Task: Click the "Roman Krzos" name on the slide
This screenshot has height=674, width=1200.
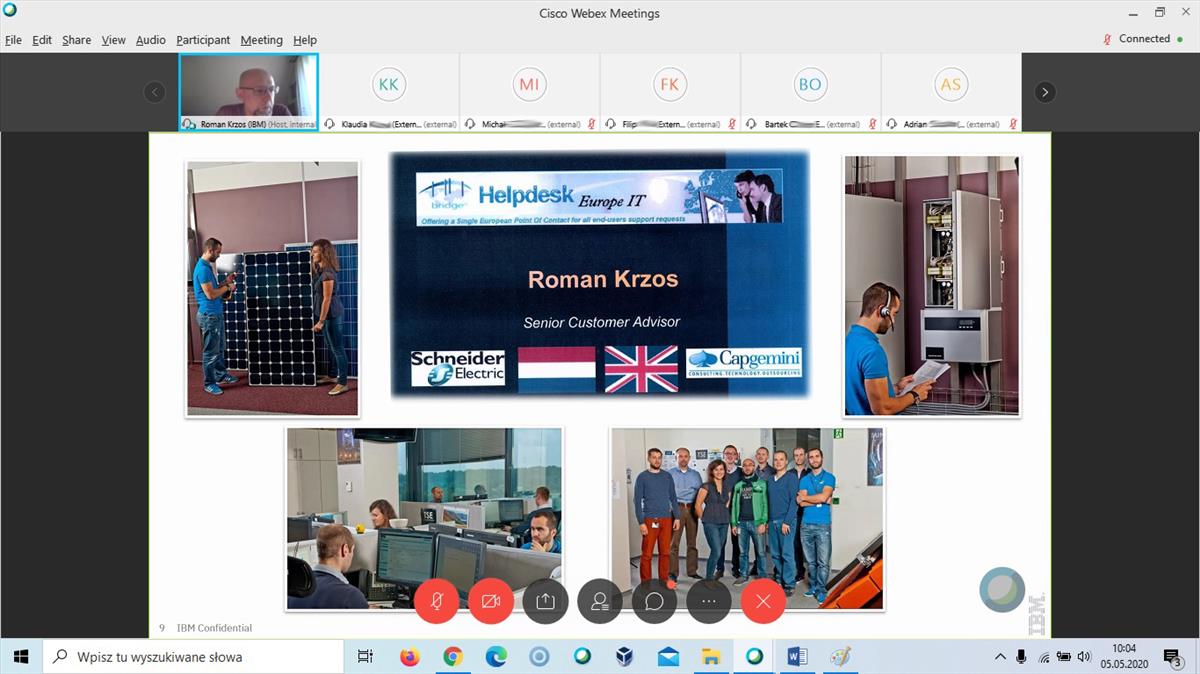Action: coord(603,279)
